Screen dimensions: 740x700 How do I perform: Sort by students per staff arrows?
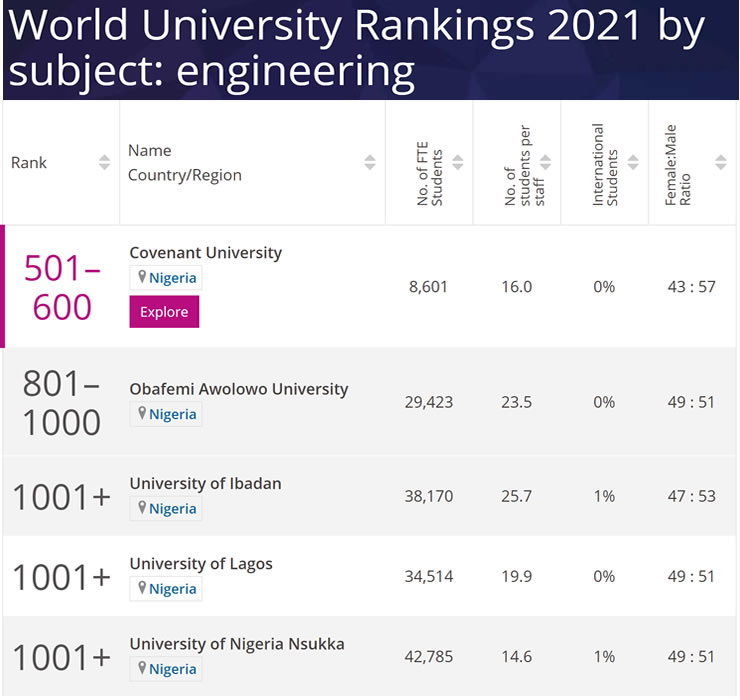(546, 162)
